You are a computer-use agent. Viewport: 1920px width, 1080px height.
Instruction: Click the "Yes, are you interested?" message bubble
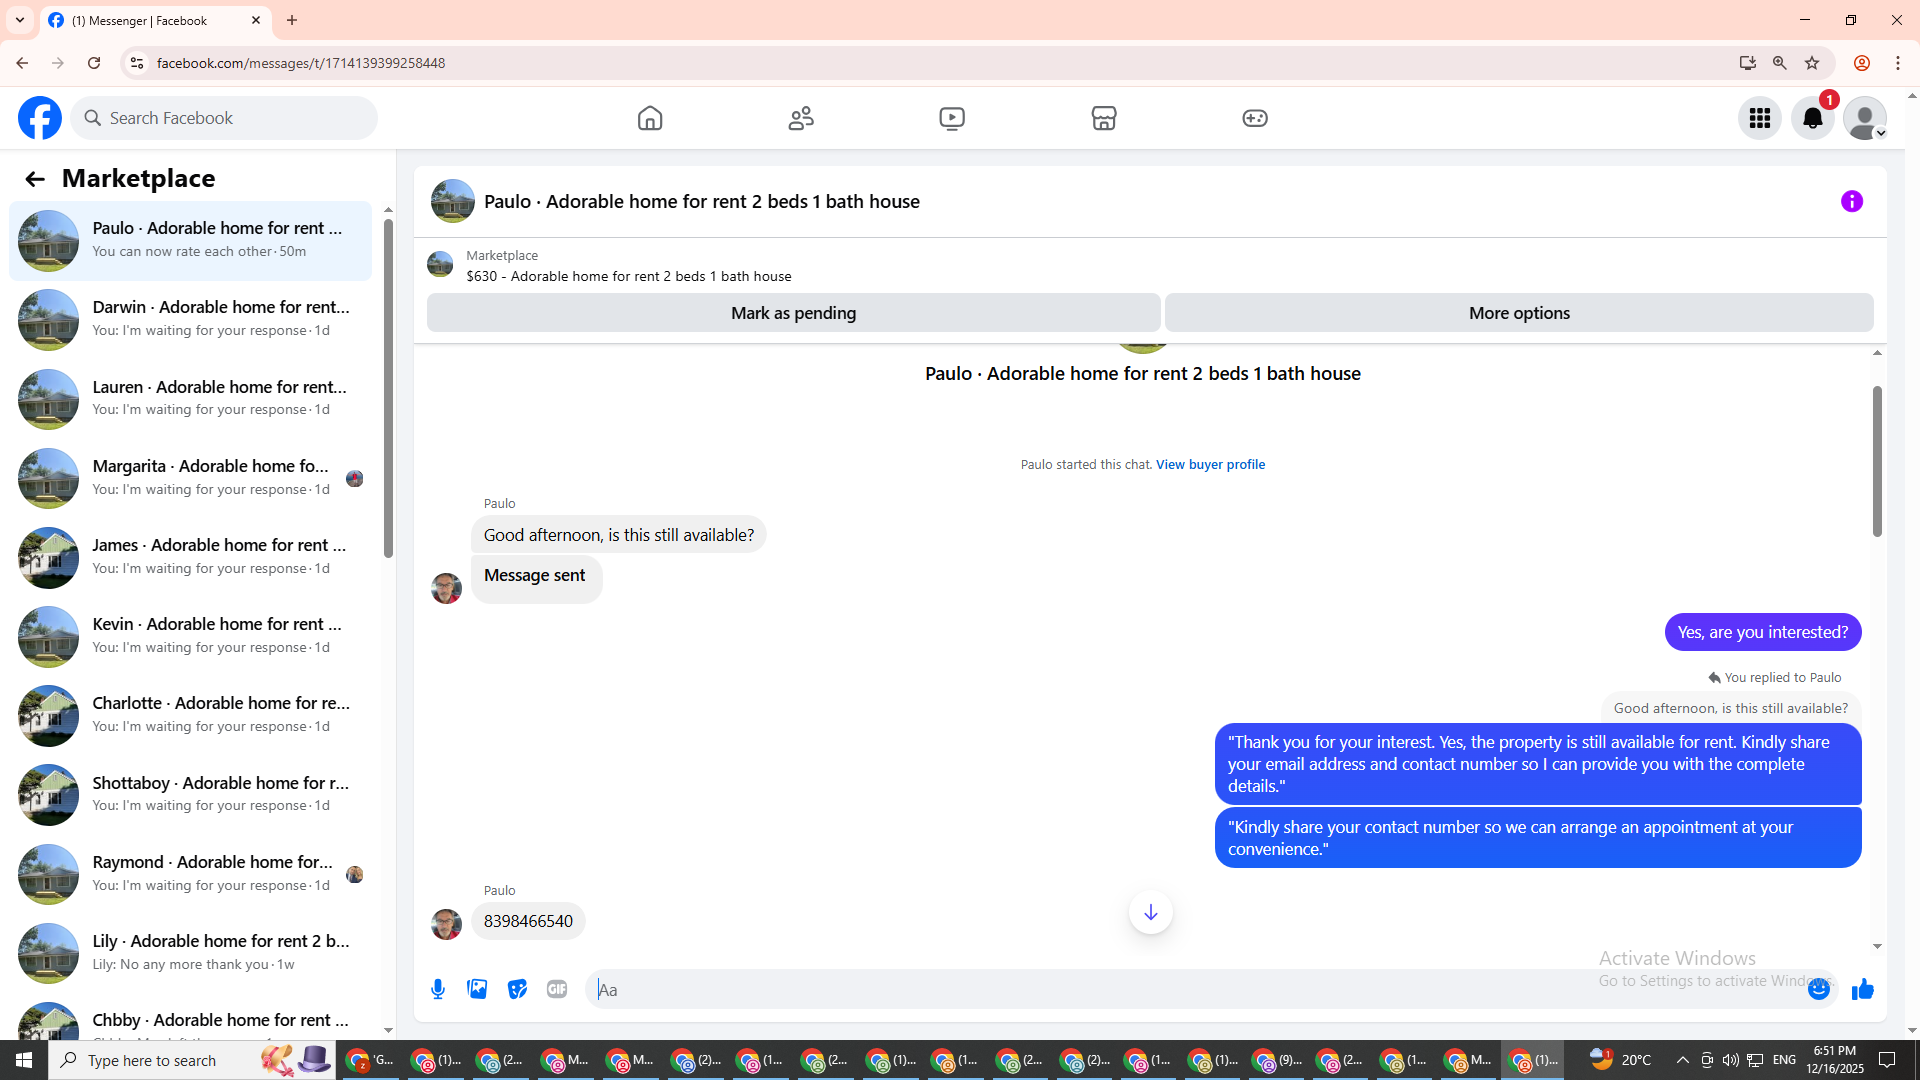1763,632
